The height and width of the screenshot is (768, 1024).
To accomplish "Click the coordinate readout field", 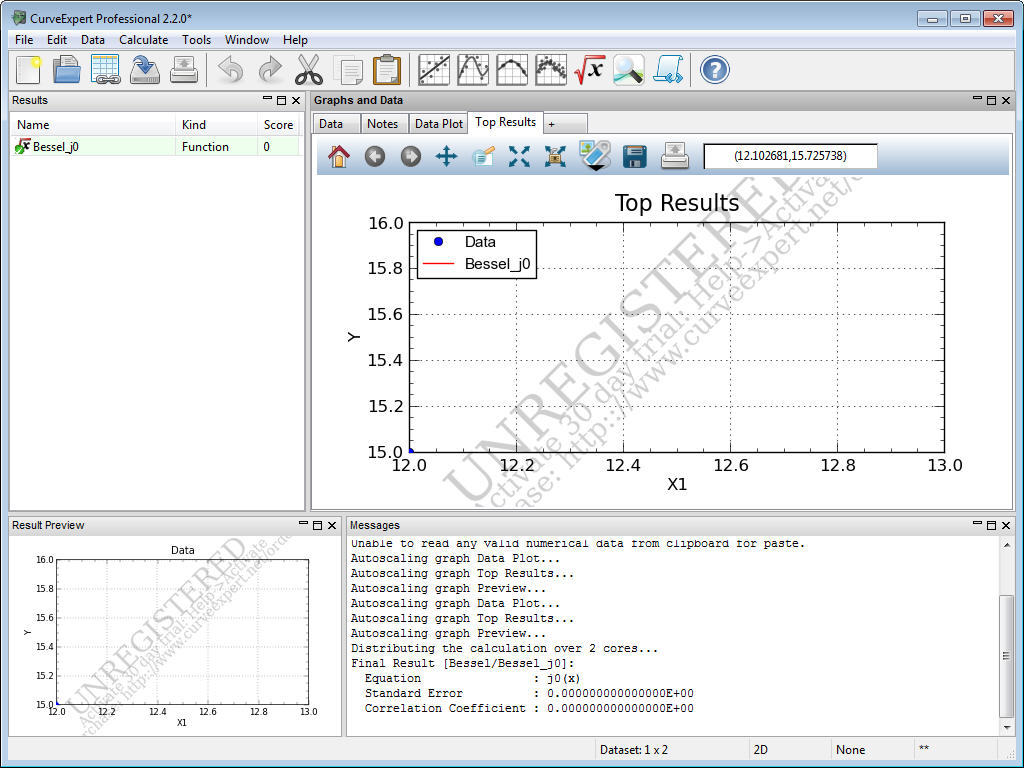I will coord(790,156).
